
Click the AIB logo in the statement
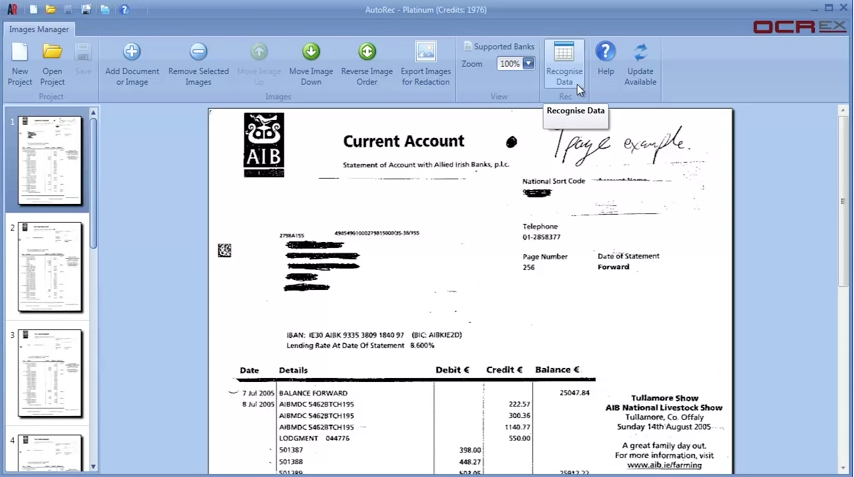tap(264, 145)
